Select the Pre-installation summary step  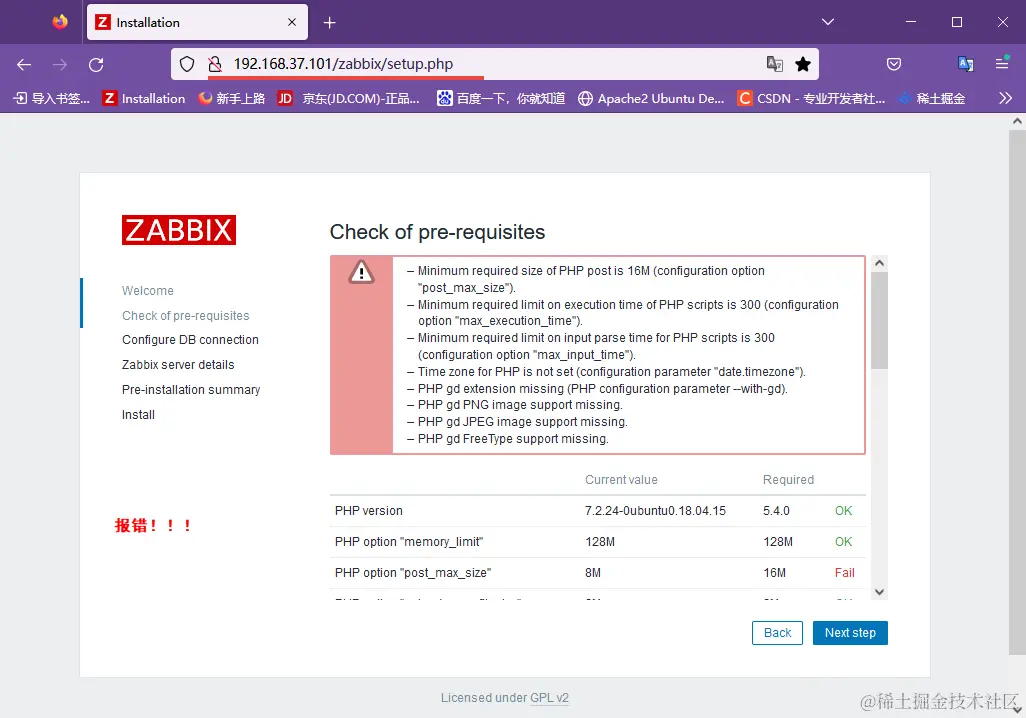pyautogui.click(x=191, y=389)
